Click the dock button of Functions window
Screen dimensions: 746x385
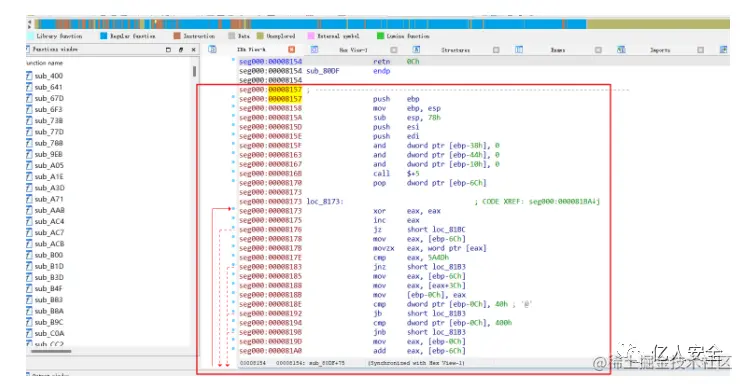click(x=181, y=49)
